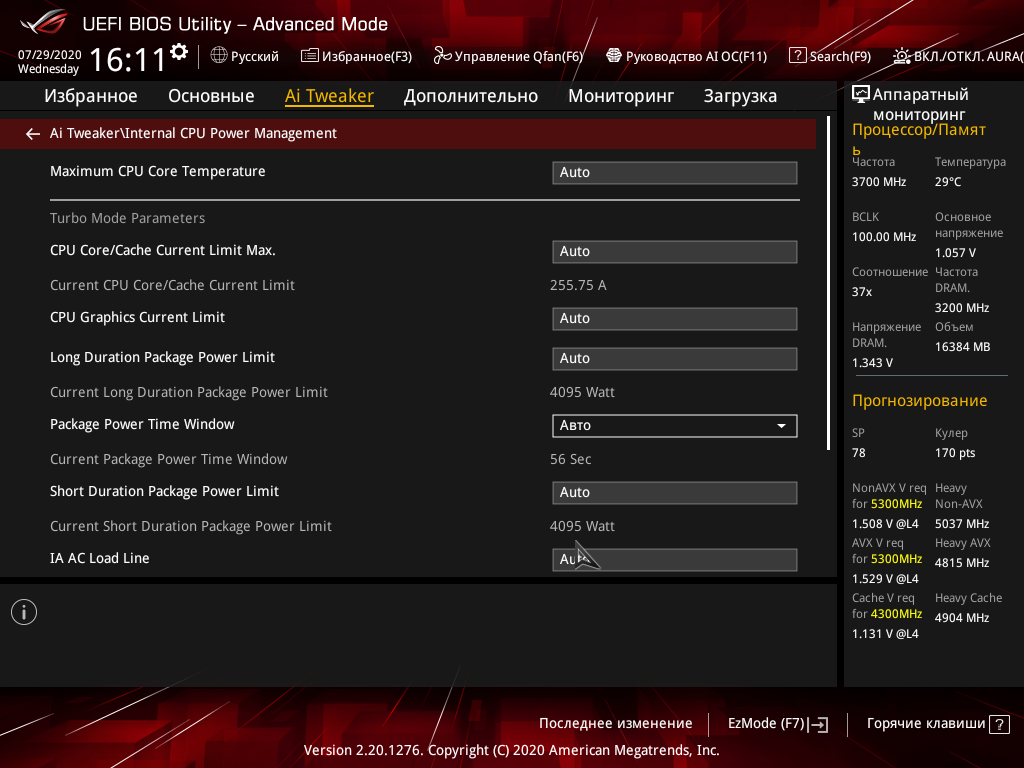
Task: Open settings via gear icon next to clock
Action: tap(179, 52)
